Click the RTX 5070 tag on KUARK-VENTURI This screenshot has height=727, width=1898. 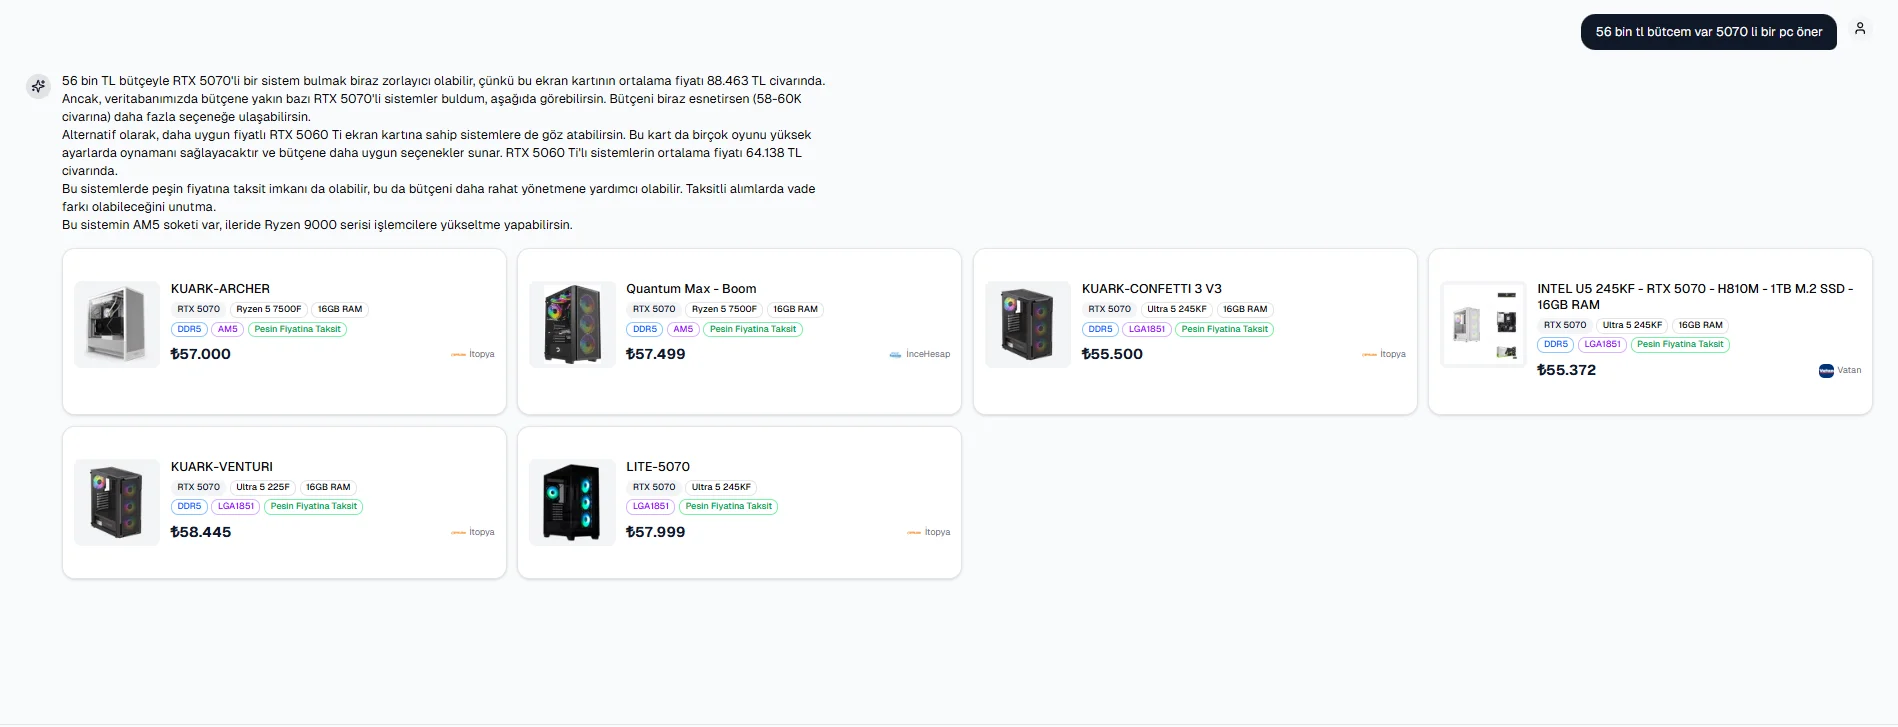198,487
